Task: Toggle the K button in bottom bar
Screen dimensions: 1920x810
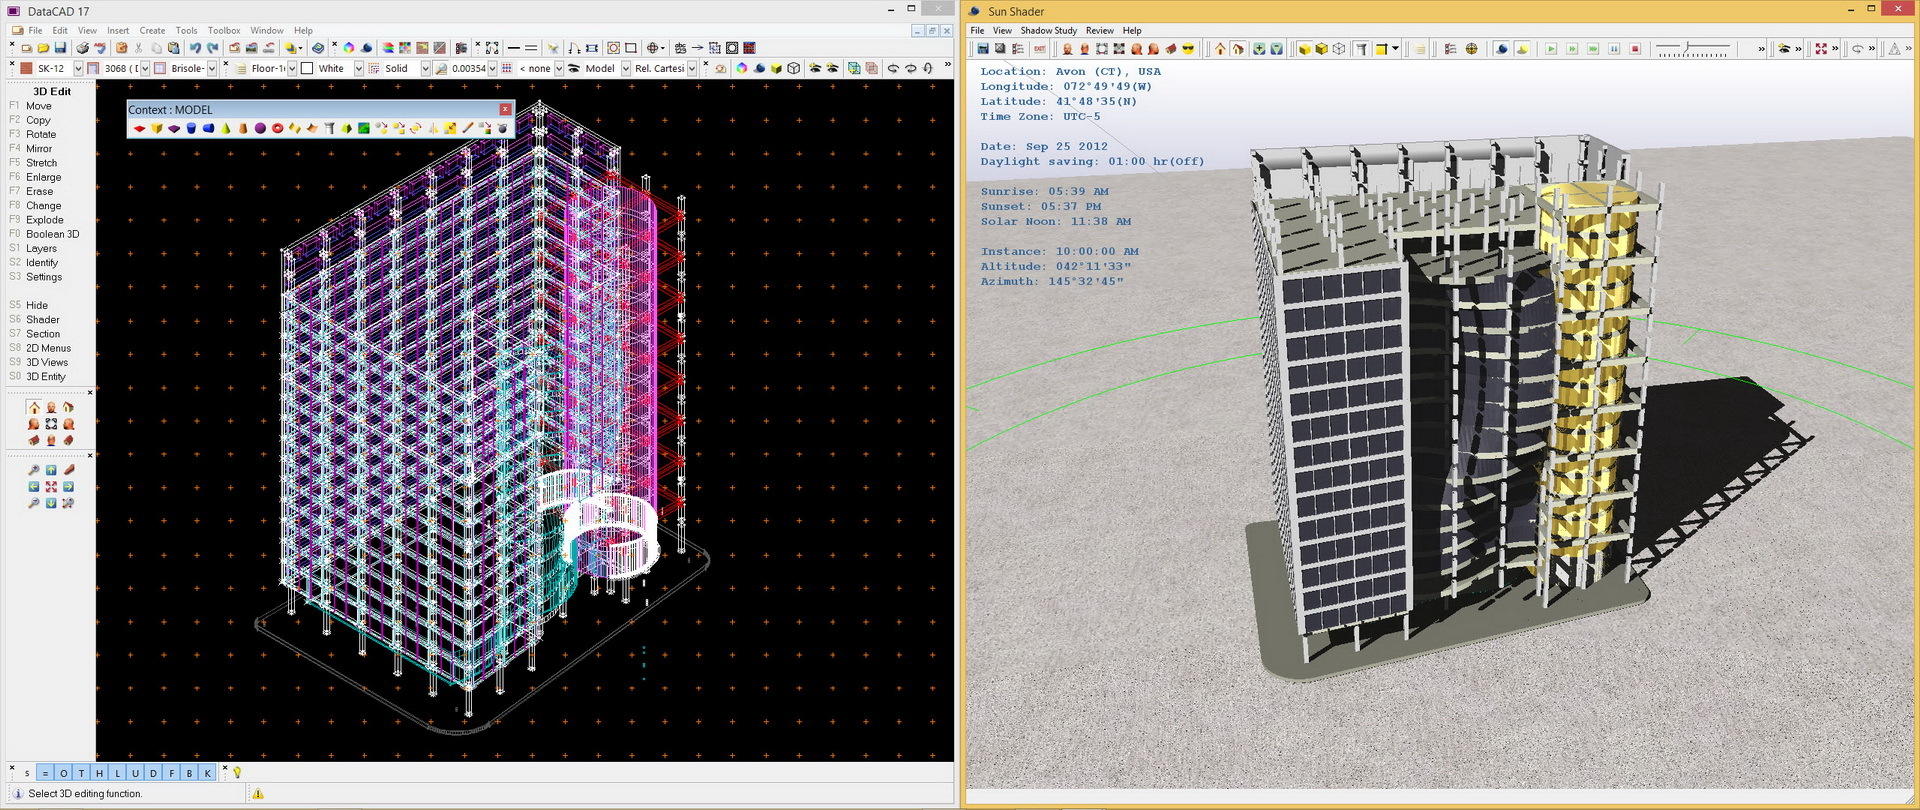Action: [207, 773]
